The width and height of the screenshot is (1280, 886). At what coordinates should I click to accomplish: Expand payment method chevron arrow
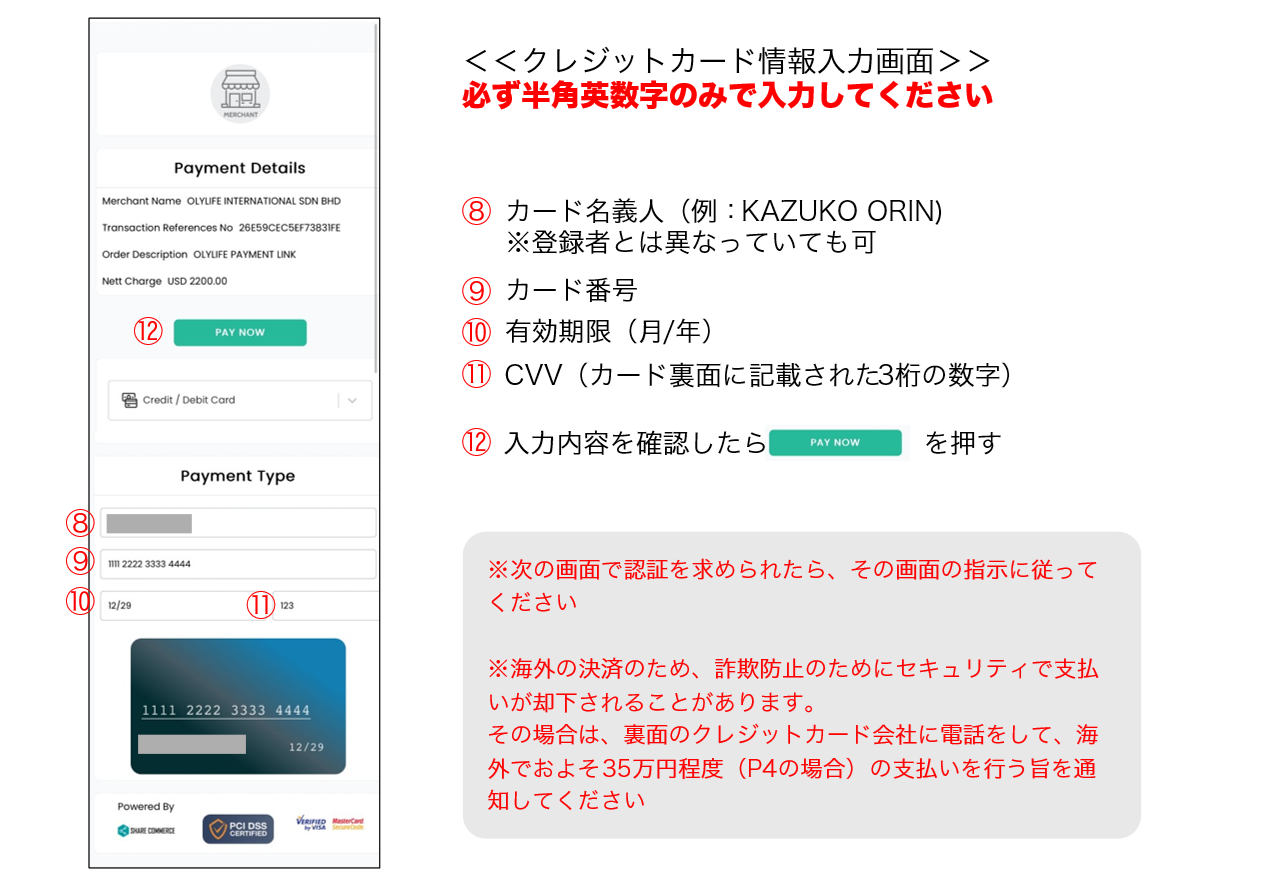(353, 400)
